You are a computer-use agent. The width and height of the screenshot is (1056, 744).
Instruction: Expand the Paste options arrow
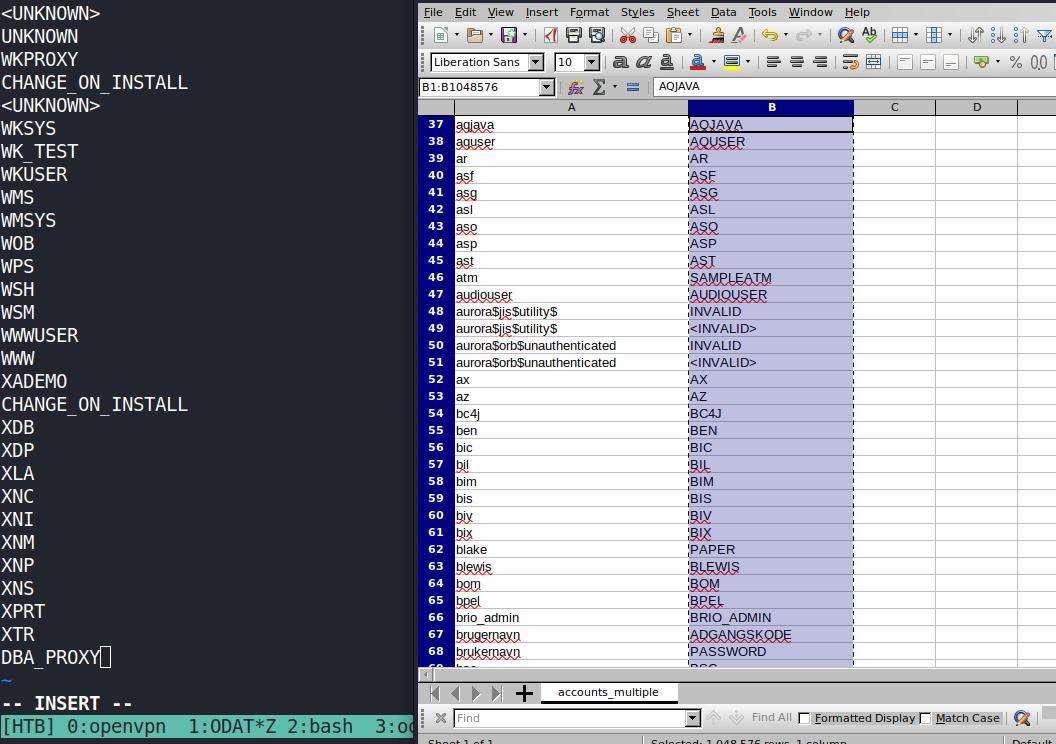[690, 35]
